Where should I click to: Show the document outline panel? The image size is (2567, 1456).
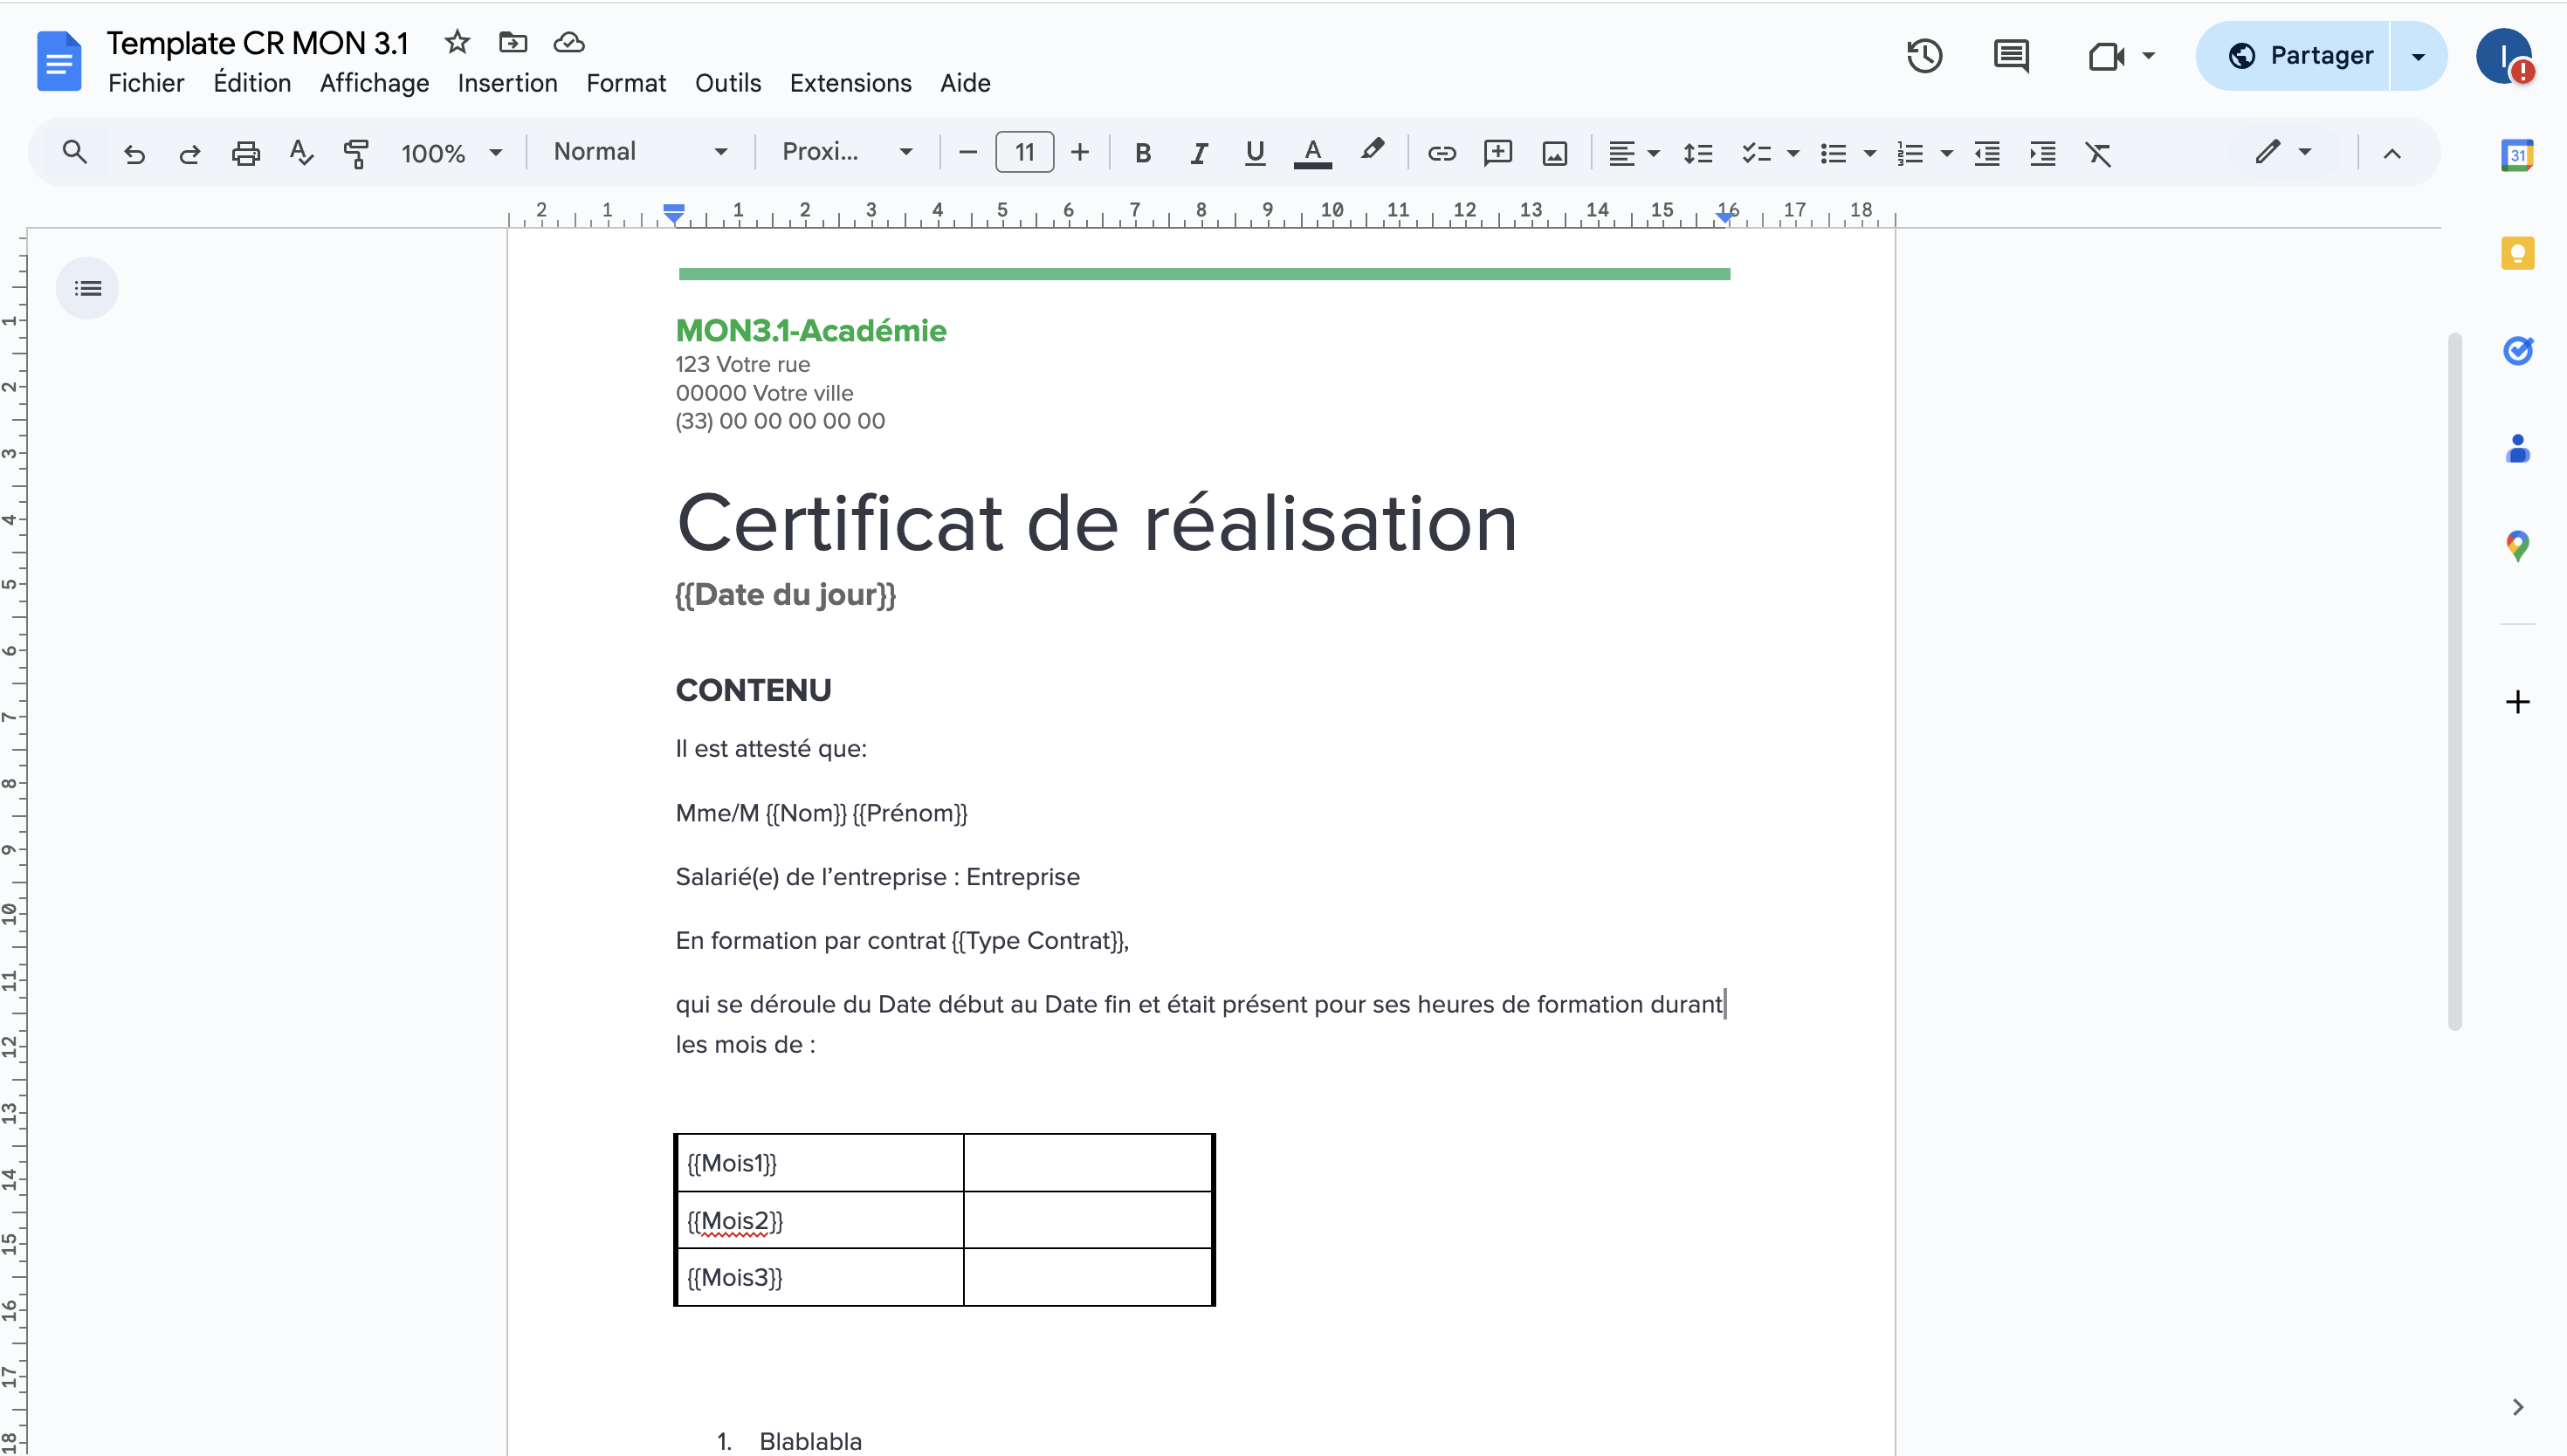click(x=87, y=289)
